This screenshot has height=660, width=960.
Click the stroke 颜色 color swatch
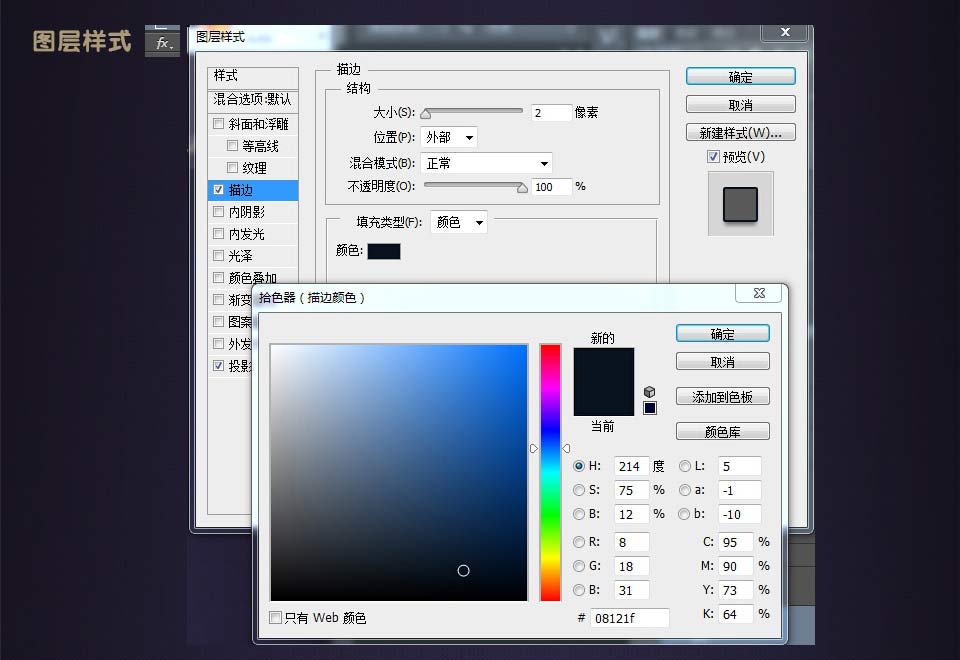[x=384, y=251]
